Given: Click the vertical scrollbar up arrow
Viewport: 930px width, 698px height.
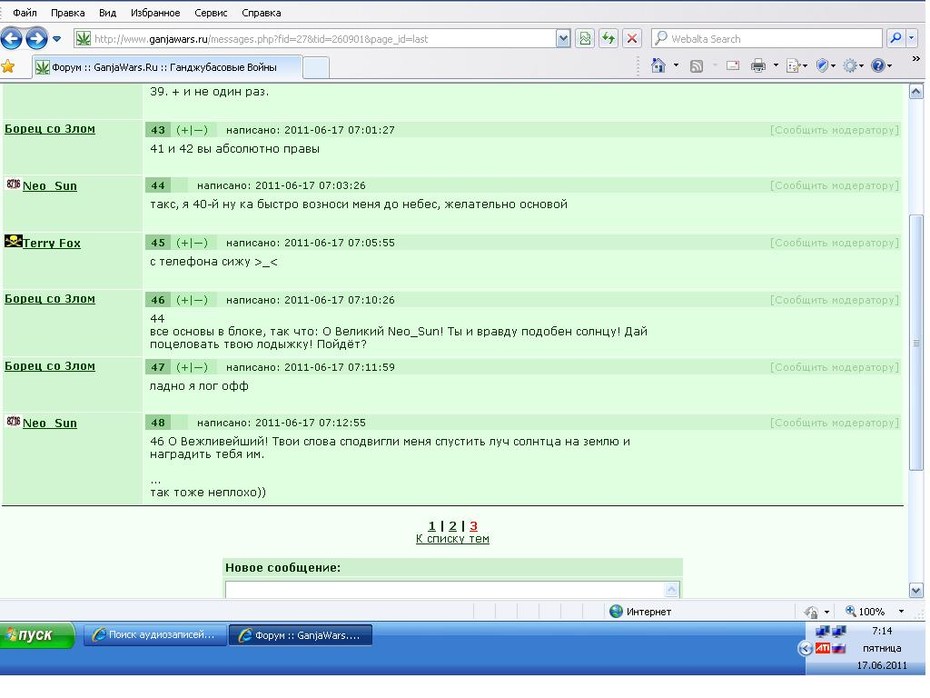Looking at the screenshot, I should 916,91.
